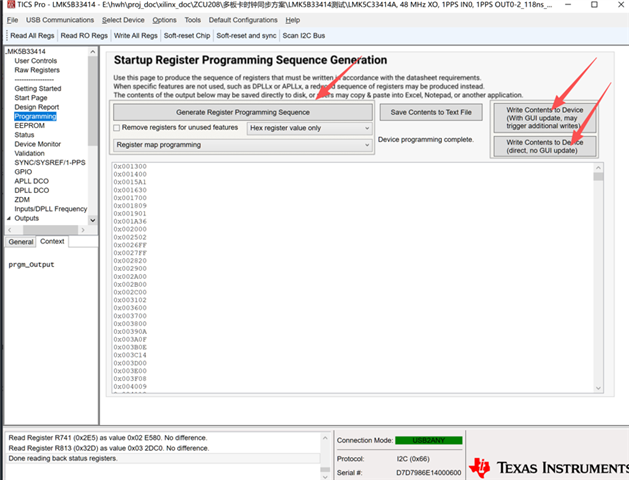
Task: Click log line Read Register R813
Action: (x=109, y=448)
